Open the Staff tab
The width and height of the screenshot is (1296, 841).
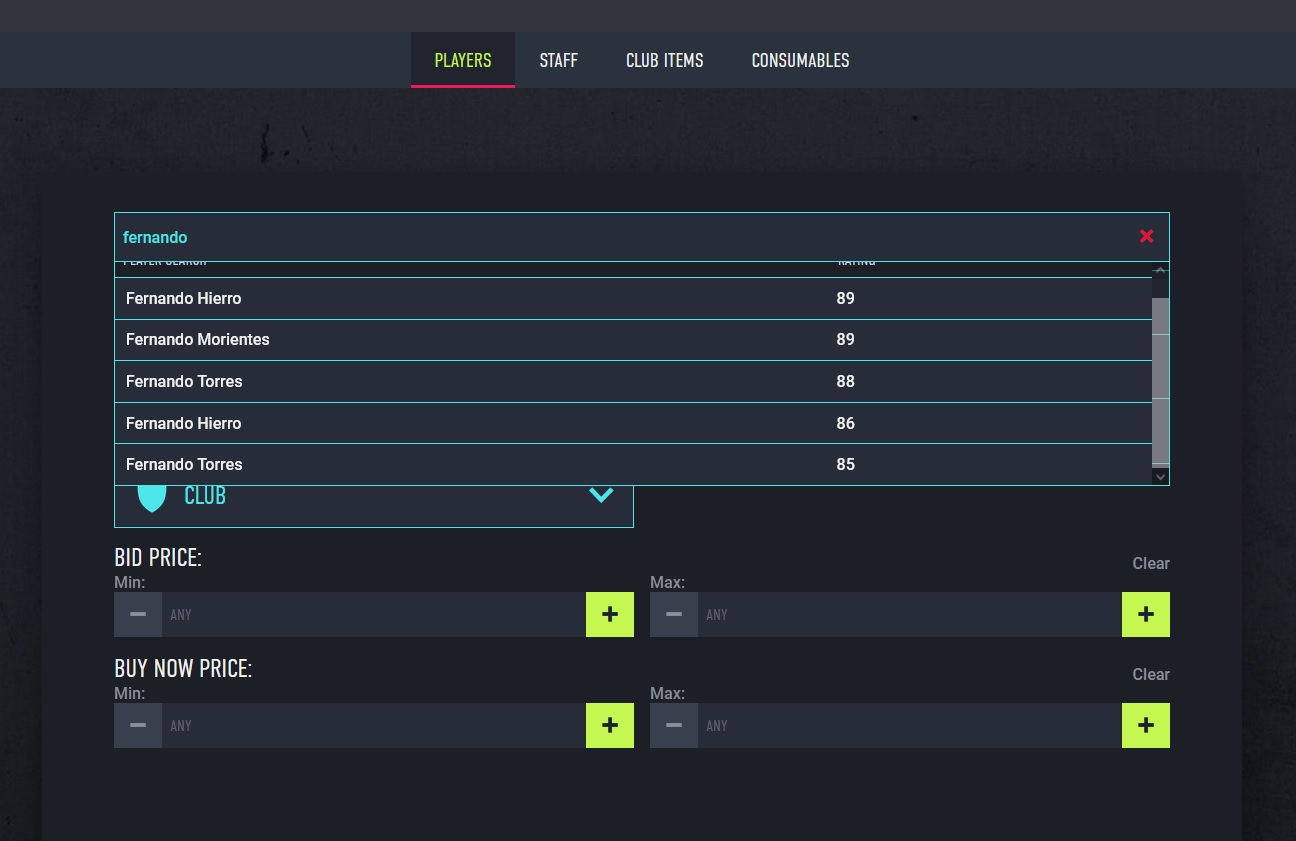pyautogui.click(x=559, y=60)
